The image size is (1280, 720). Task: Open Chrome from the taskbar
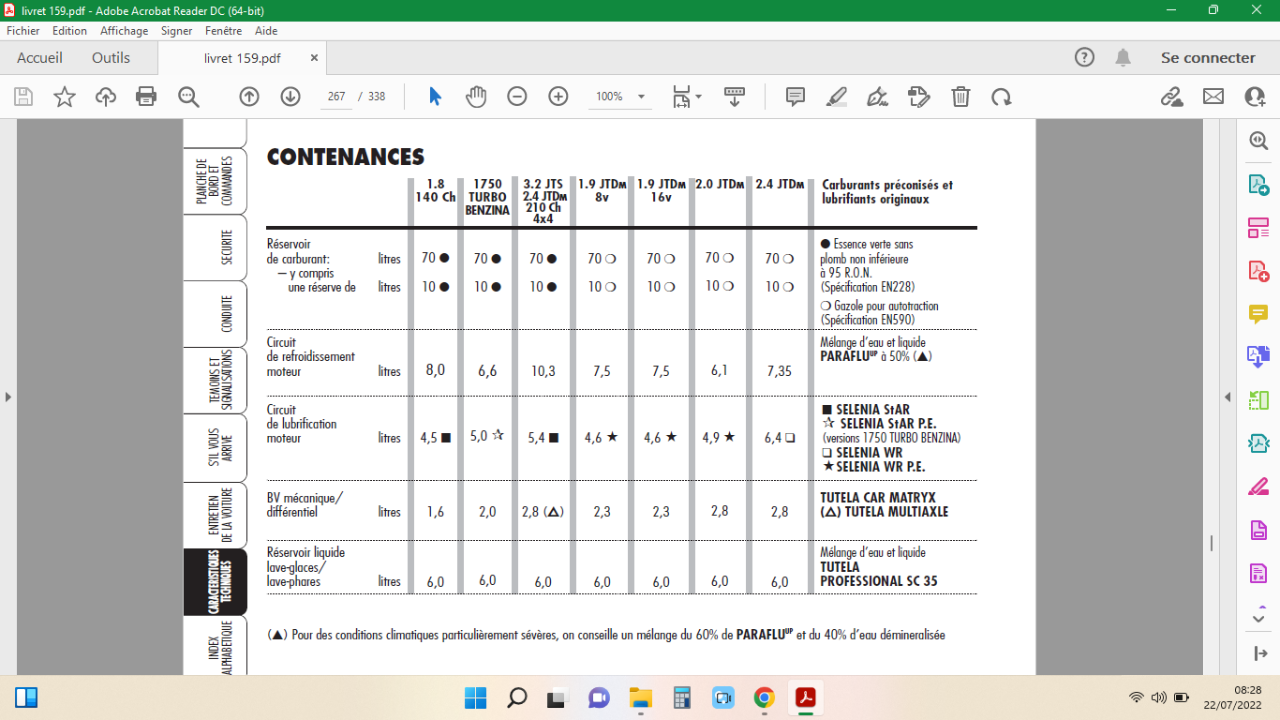pyautogui.click(x=763, y=698)
